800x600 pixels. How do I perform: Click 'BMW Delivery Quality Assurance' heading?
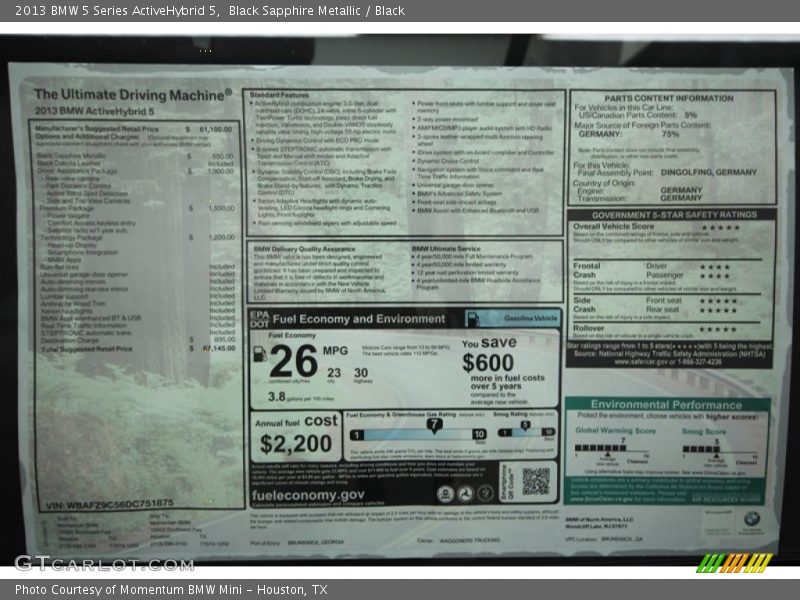[304, 249]
